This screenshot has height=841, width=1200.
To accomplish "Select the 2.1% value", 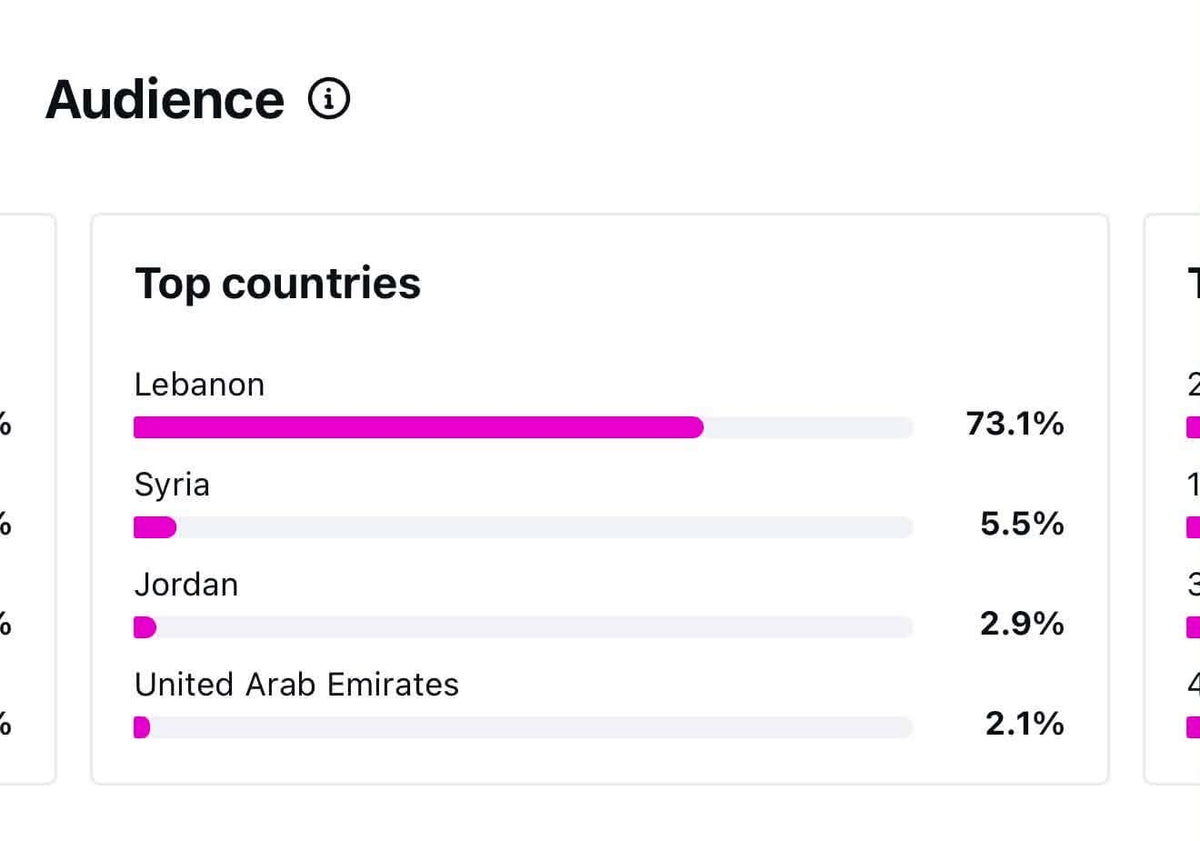I will pos(1024,725).
